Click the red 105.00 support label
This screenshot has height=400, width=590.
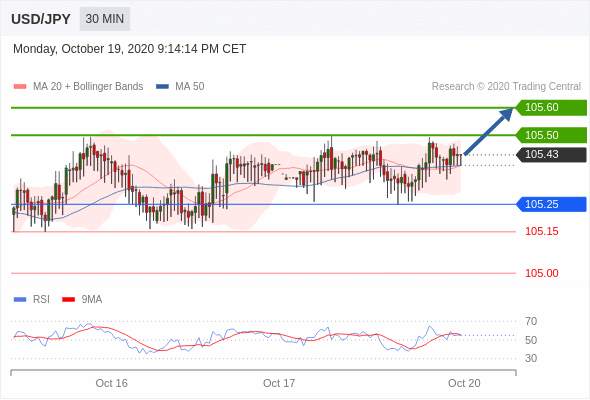point(541,273)
